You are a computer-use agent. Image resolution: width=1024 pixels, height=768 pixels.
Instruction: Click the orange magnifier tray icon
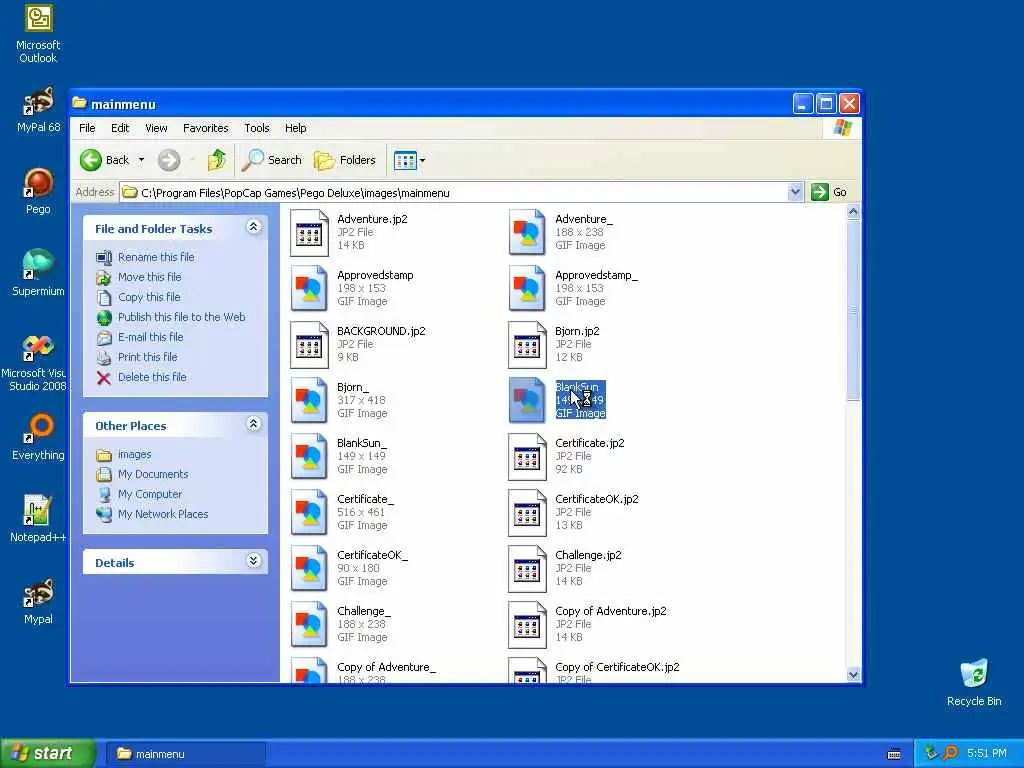950,754
